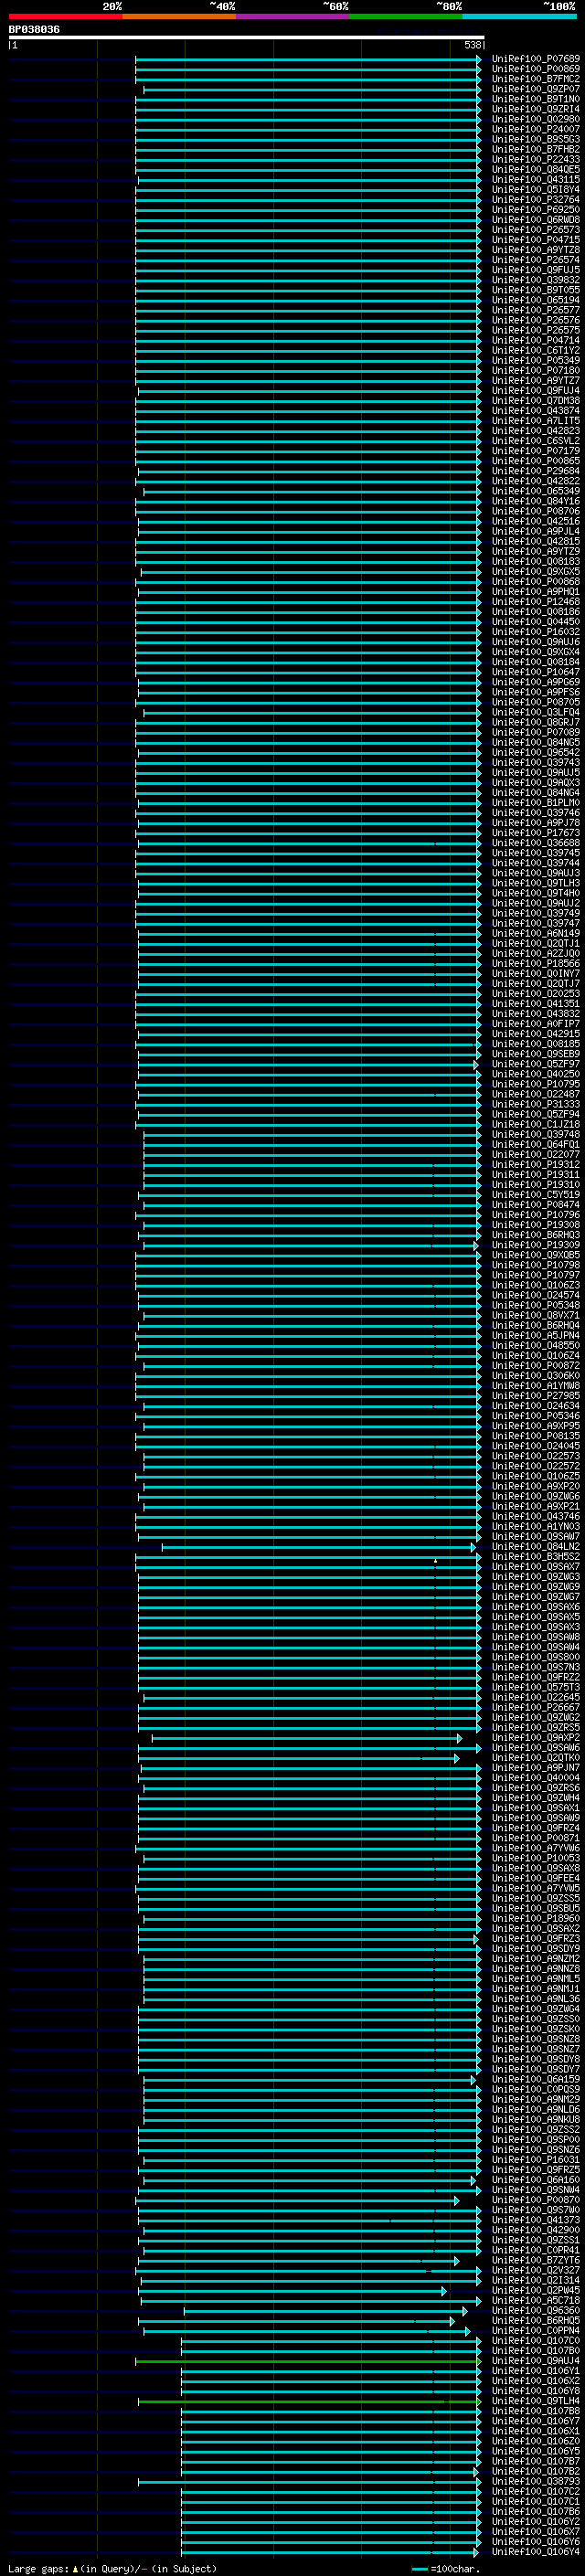Select label UniRef100_Q39832
The width and height of the screenshot is (585, 2576).
pos(536,280)
